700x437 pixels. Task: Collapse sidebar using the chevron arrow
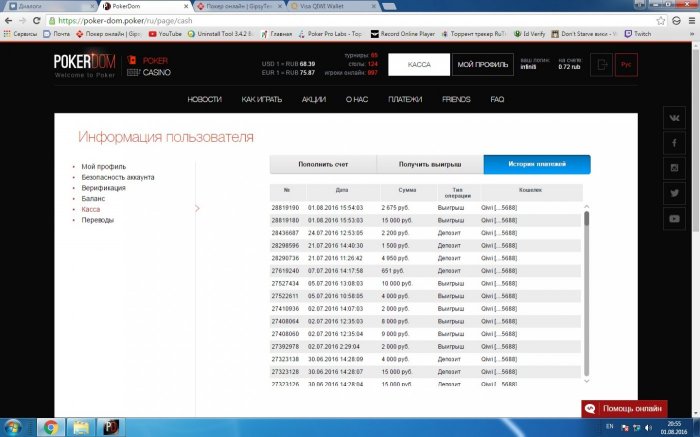click(x=197, y=209)
